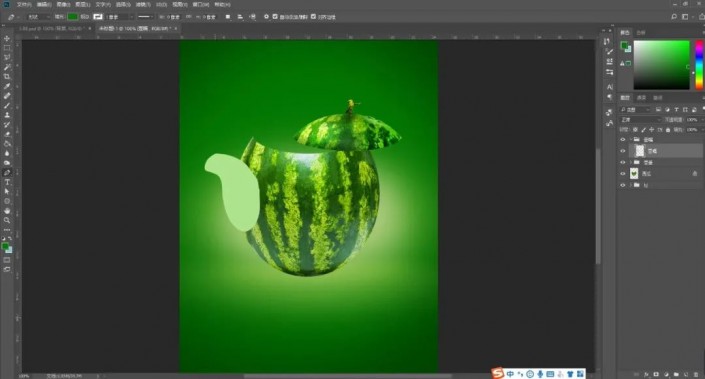Open the Brush Settings panel icon
705x379 pixels.
pyautogui.click(x=609, y=52)
